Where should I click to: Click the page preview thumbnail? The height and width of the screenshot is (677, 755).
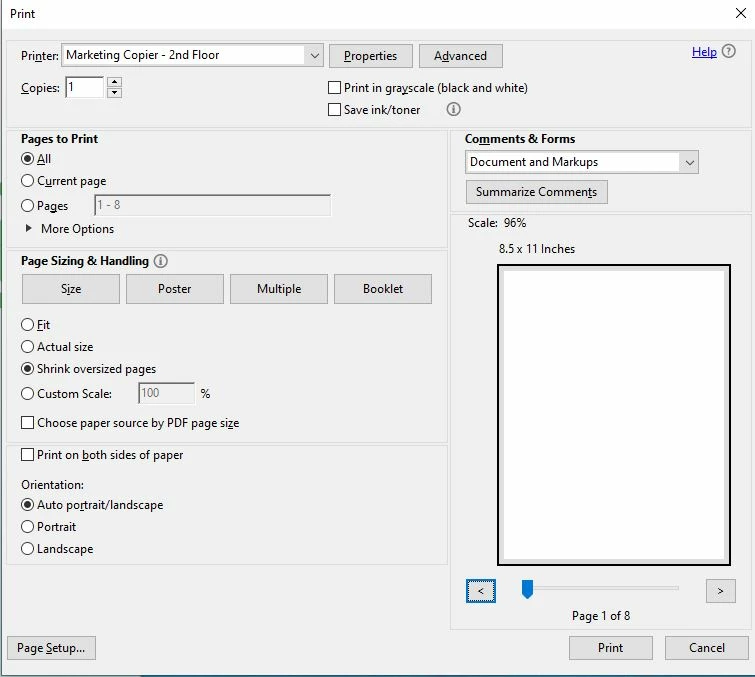(x=614, y=415)
